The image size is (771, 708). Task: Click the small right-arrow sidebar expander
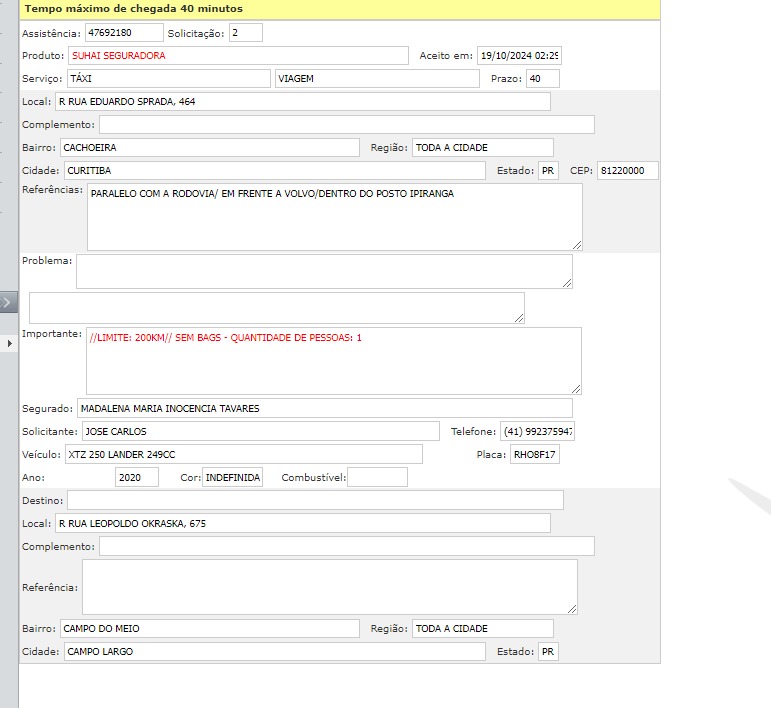pyautogui.click(x=9, y=344)
